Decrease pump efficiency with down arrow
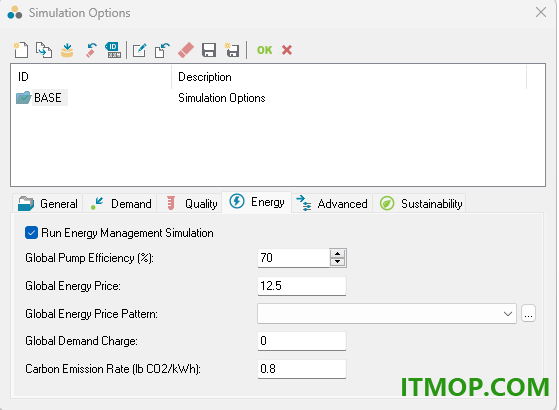The height and width of the screenshot is (410, 559). tap(338, 262)
